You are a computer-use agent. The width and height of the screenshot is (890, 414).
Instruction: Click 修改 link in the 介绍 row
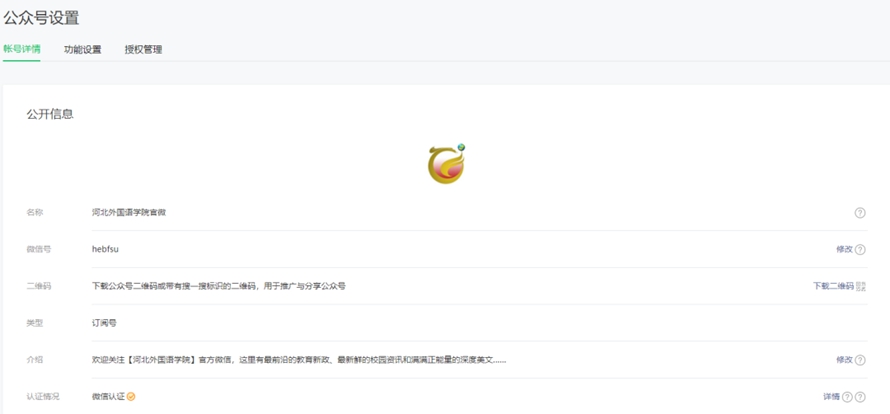pyautogui.click(x=844, y=360)
